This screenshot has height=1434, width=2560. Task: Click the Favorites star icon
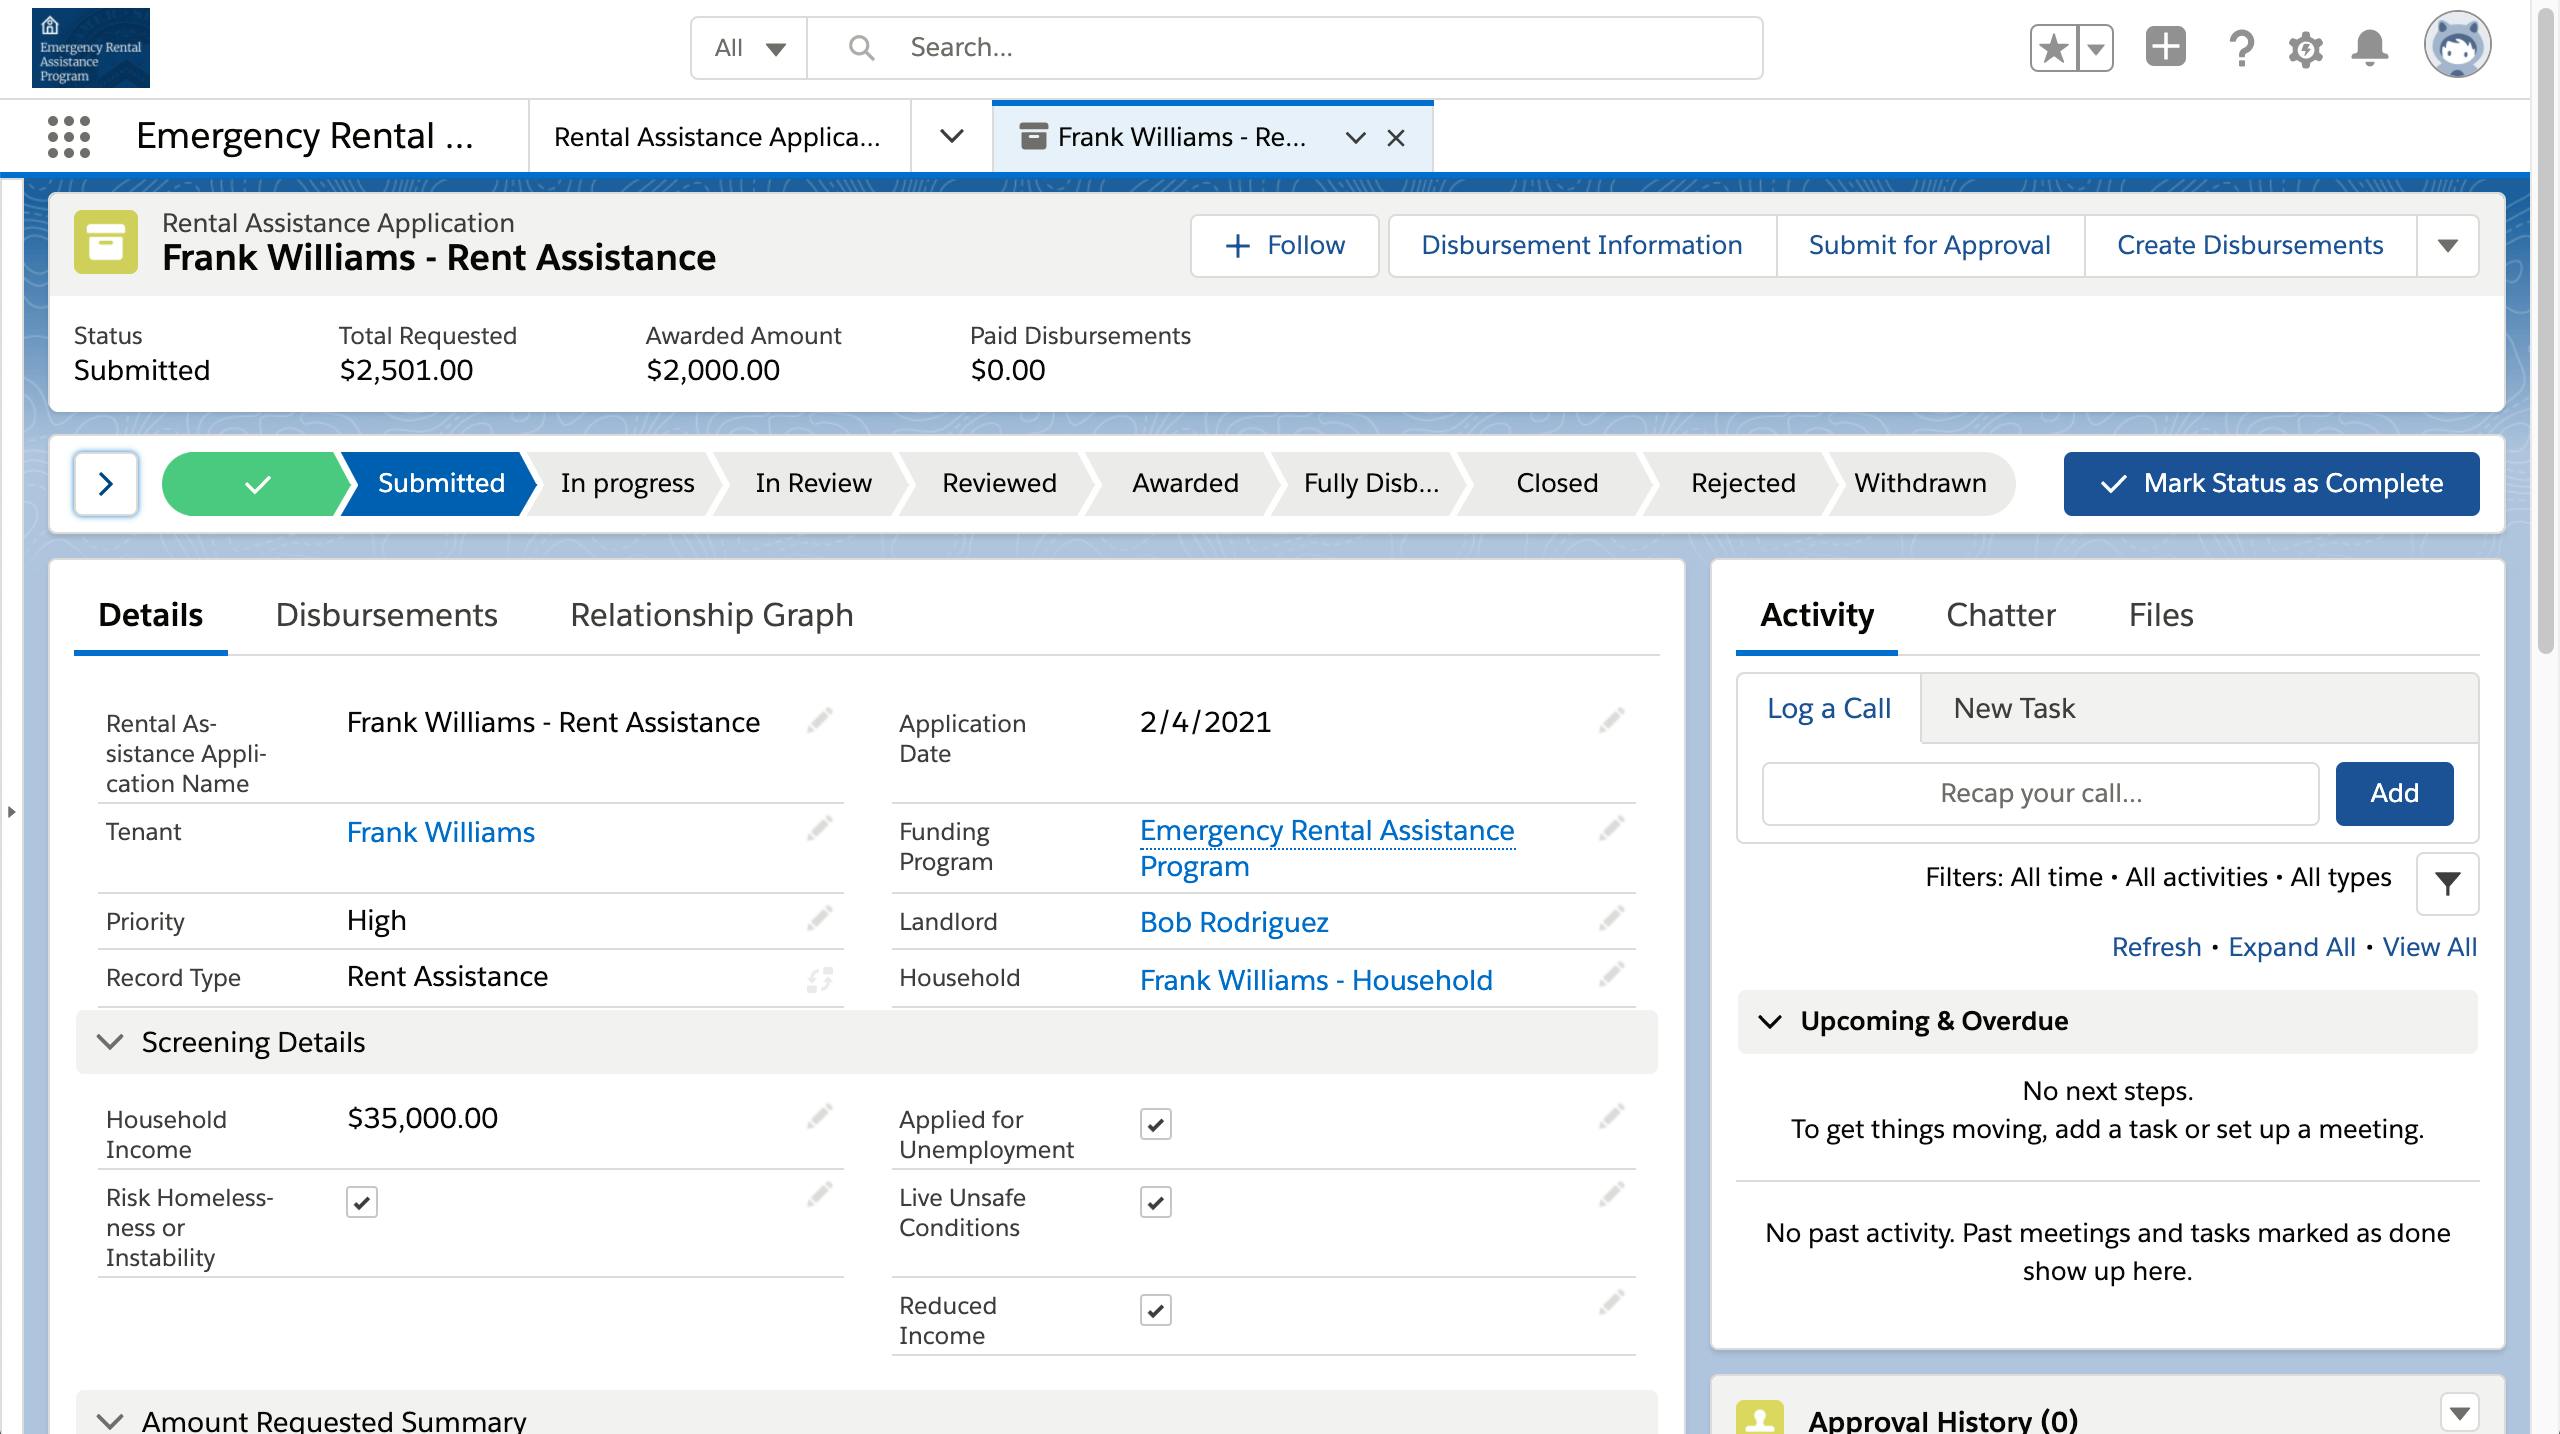tap(2053, 48)
